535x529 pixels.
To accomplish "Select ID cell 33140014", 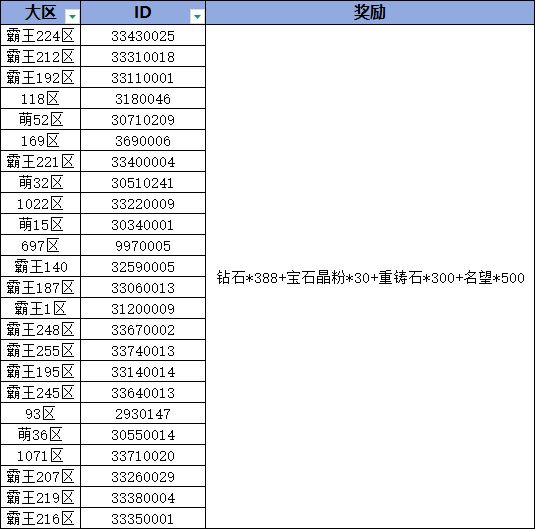I will point(143,371).
